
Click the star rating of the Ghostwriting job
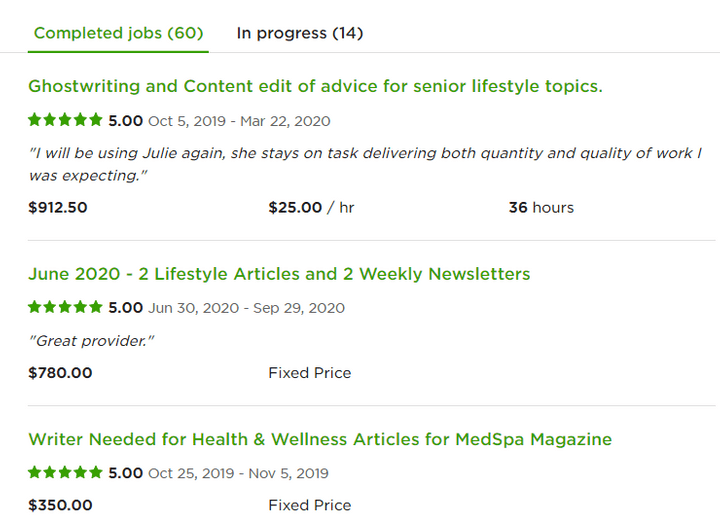click(65, 120)
